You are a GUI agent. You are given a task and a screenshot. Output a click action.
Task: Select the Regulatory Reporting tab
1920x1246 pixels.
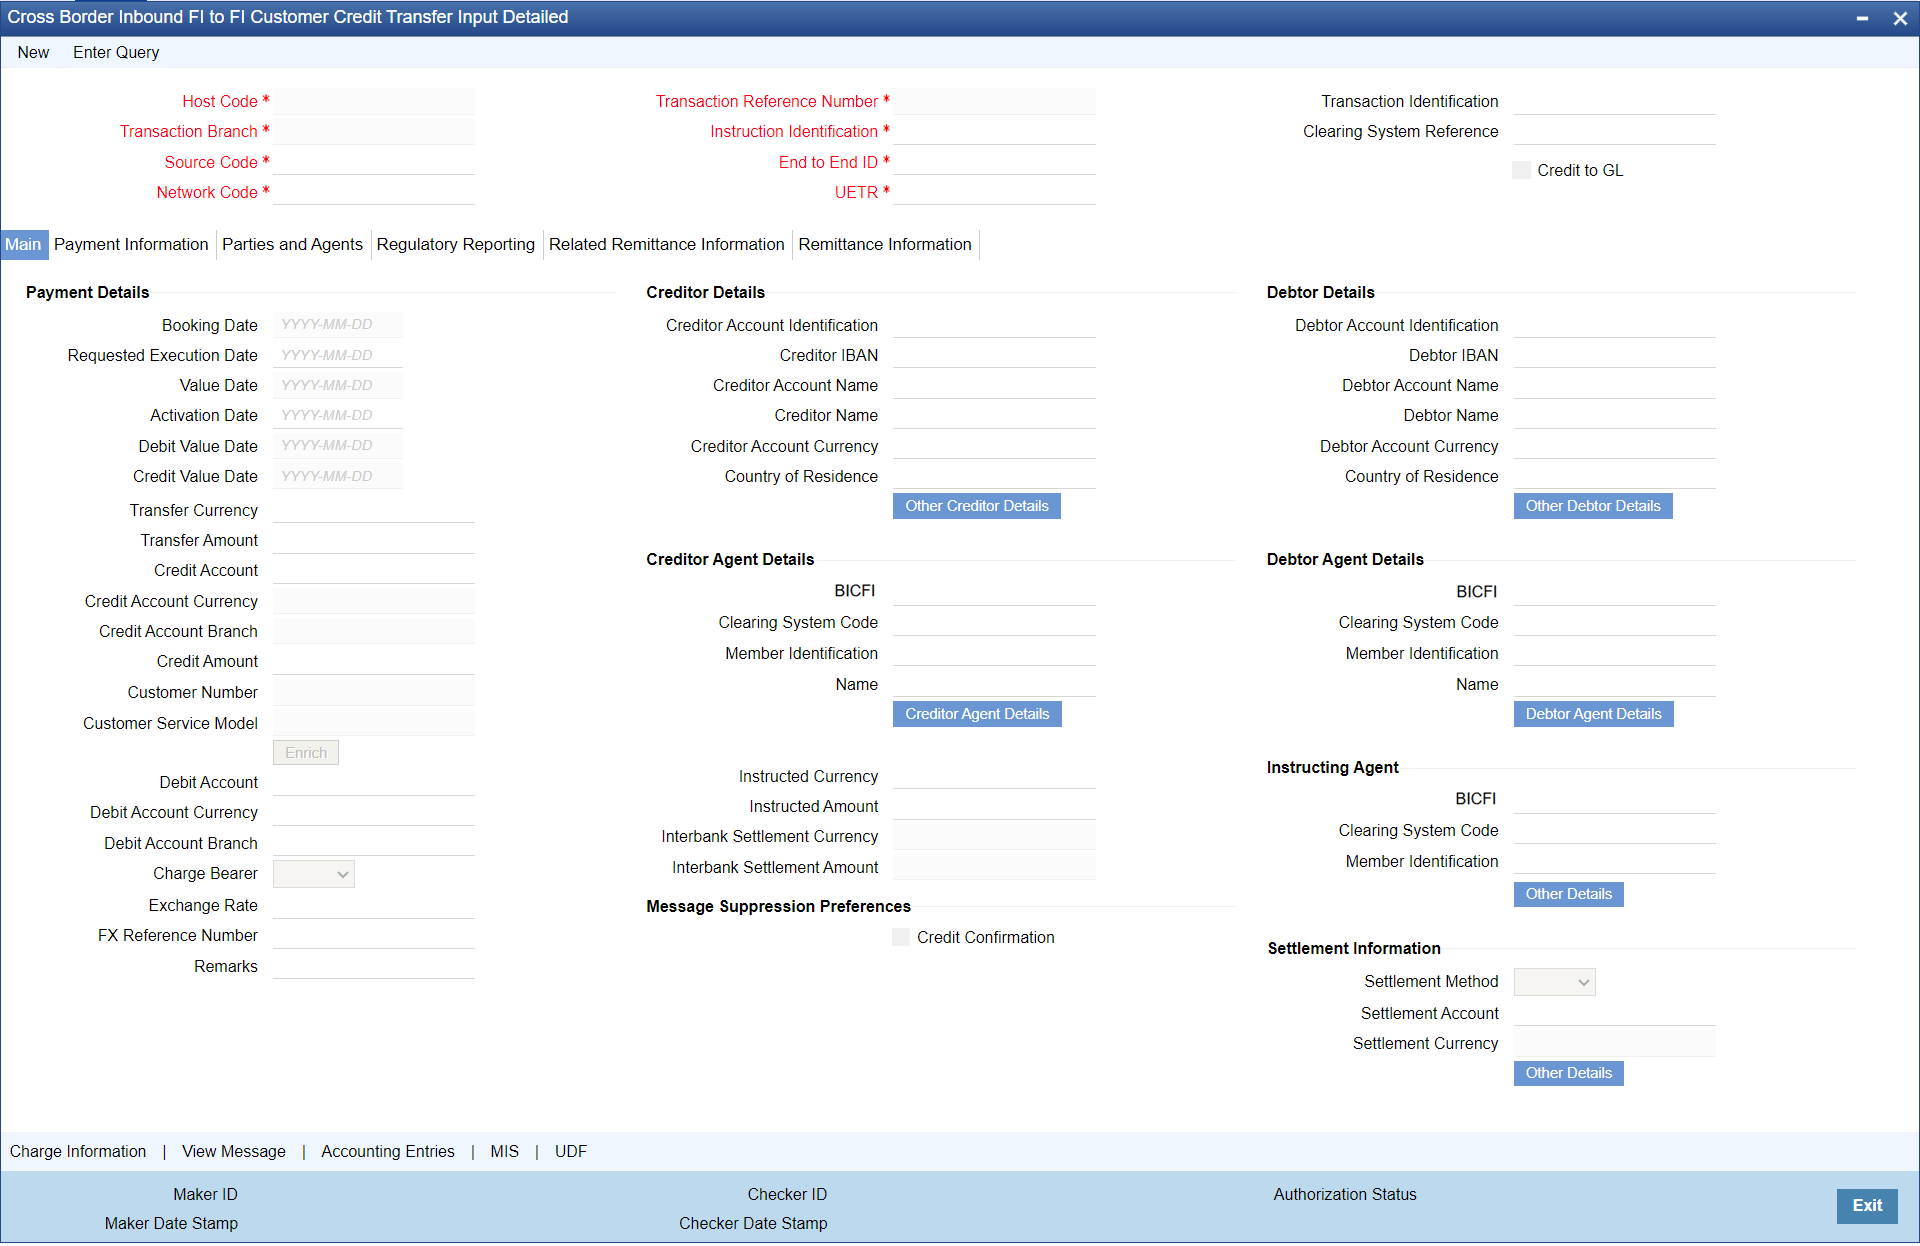tap(455, 244)
